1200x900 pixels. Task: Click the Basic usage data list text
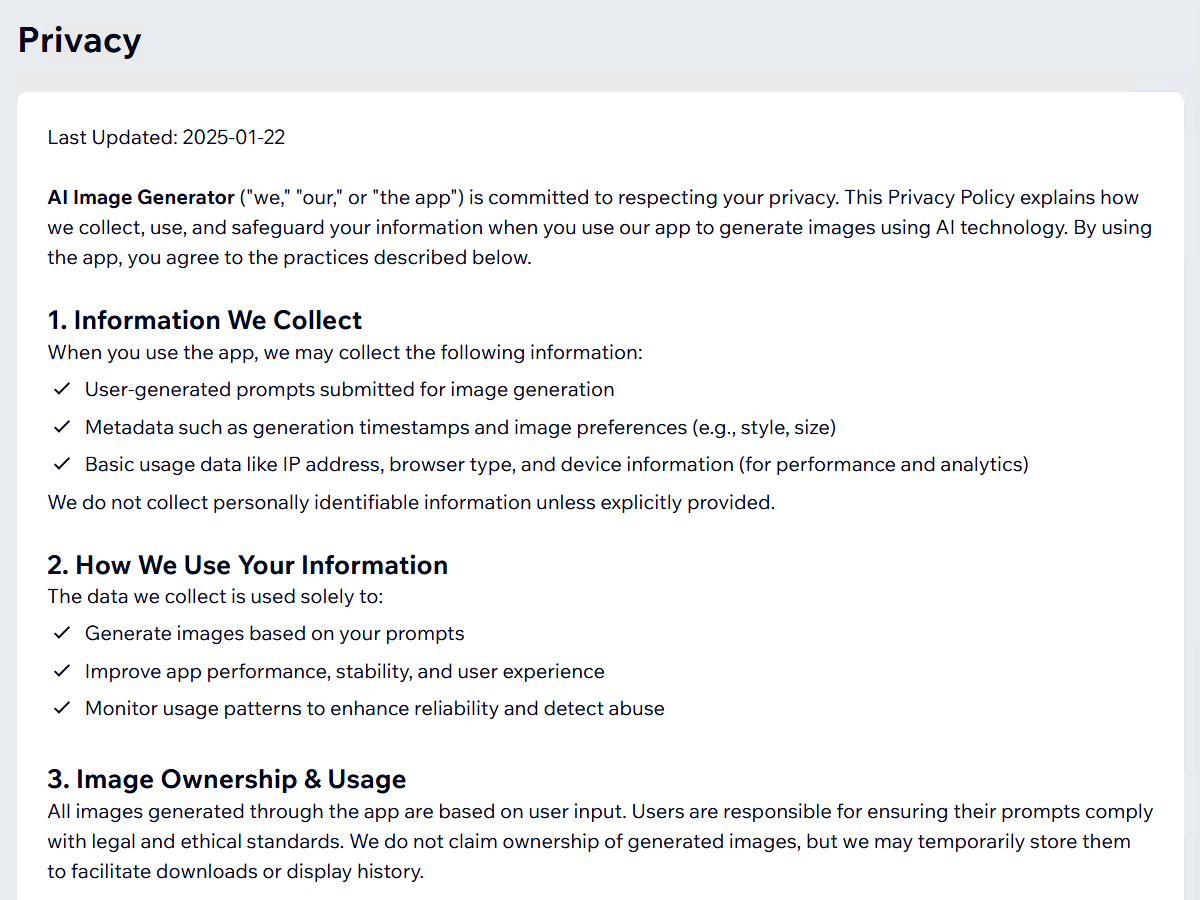pos(556,464)
